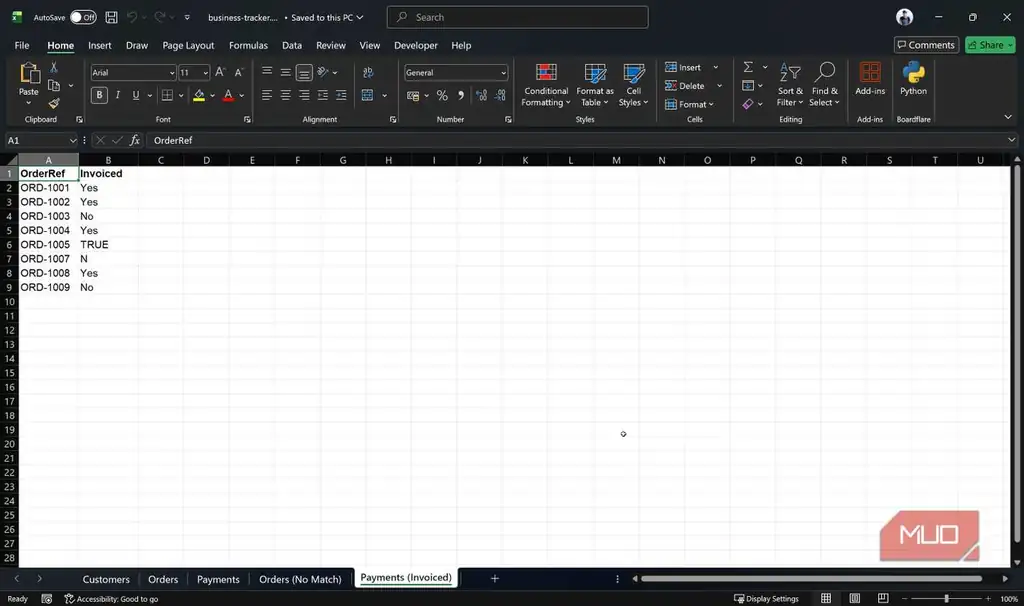The image size is (1024, 606).
Task: Open Cell Styles gallery
Action: click(633, 85)
